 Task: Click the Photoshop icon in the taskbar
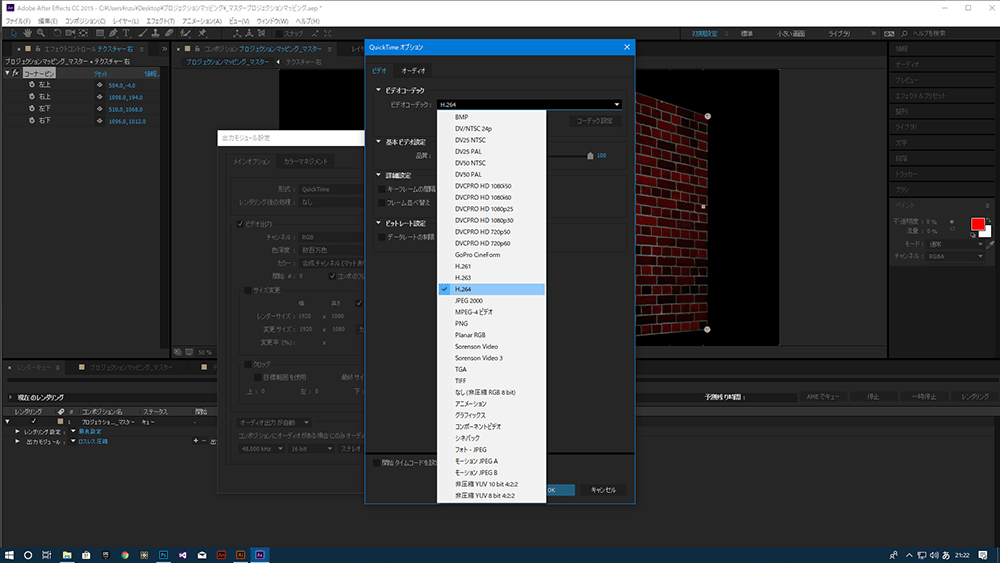pyautogui.click(x=163, y=553)
